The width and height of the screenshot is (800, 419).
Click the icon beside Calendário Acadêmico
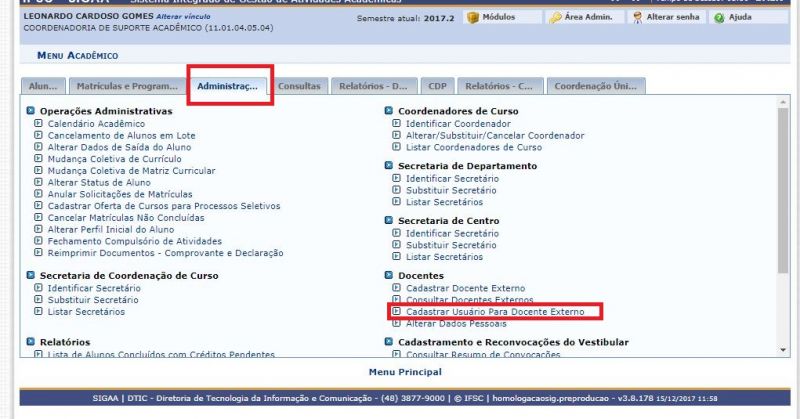pyautogui.click(x=38, y=124)
